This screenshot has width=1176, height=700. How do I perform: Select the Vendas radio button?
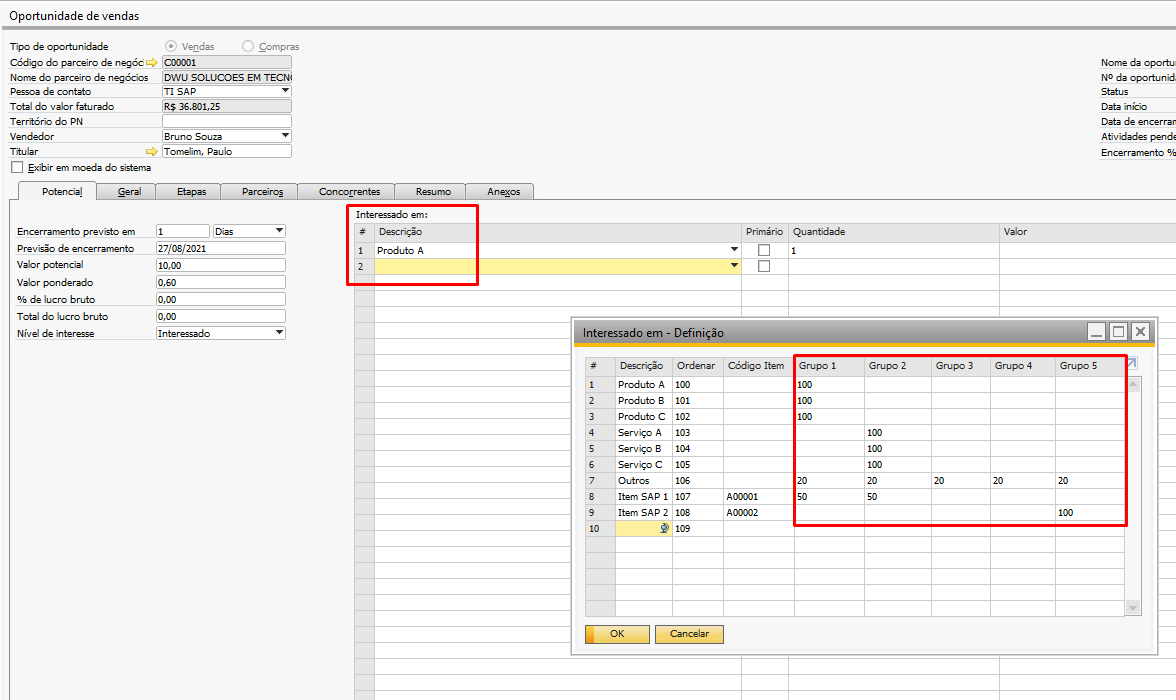pos(171,47)
